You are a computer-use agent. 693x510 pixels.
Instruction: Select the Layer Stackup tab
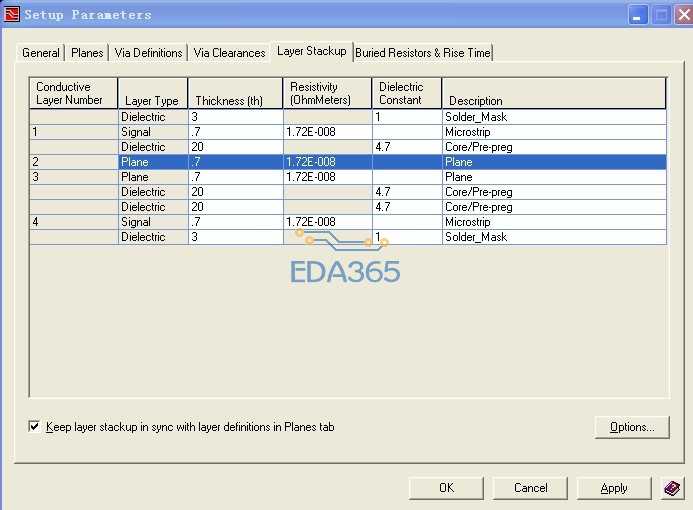click(x=312, y=51)
